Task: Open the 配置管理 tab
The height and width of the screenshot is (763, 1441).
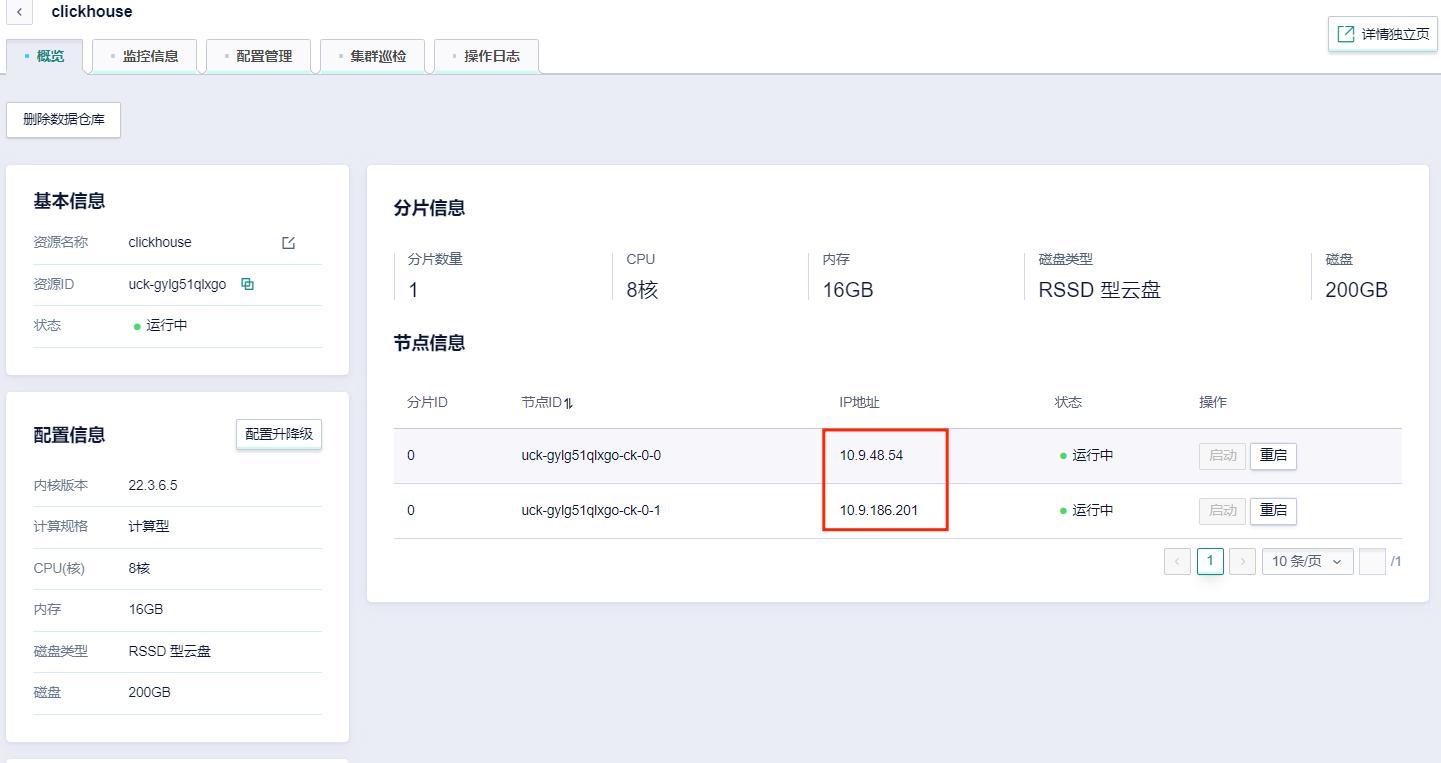Action: [259, 56]
